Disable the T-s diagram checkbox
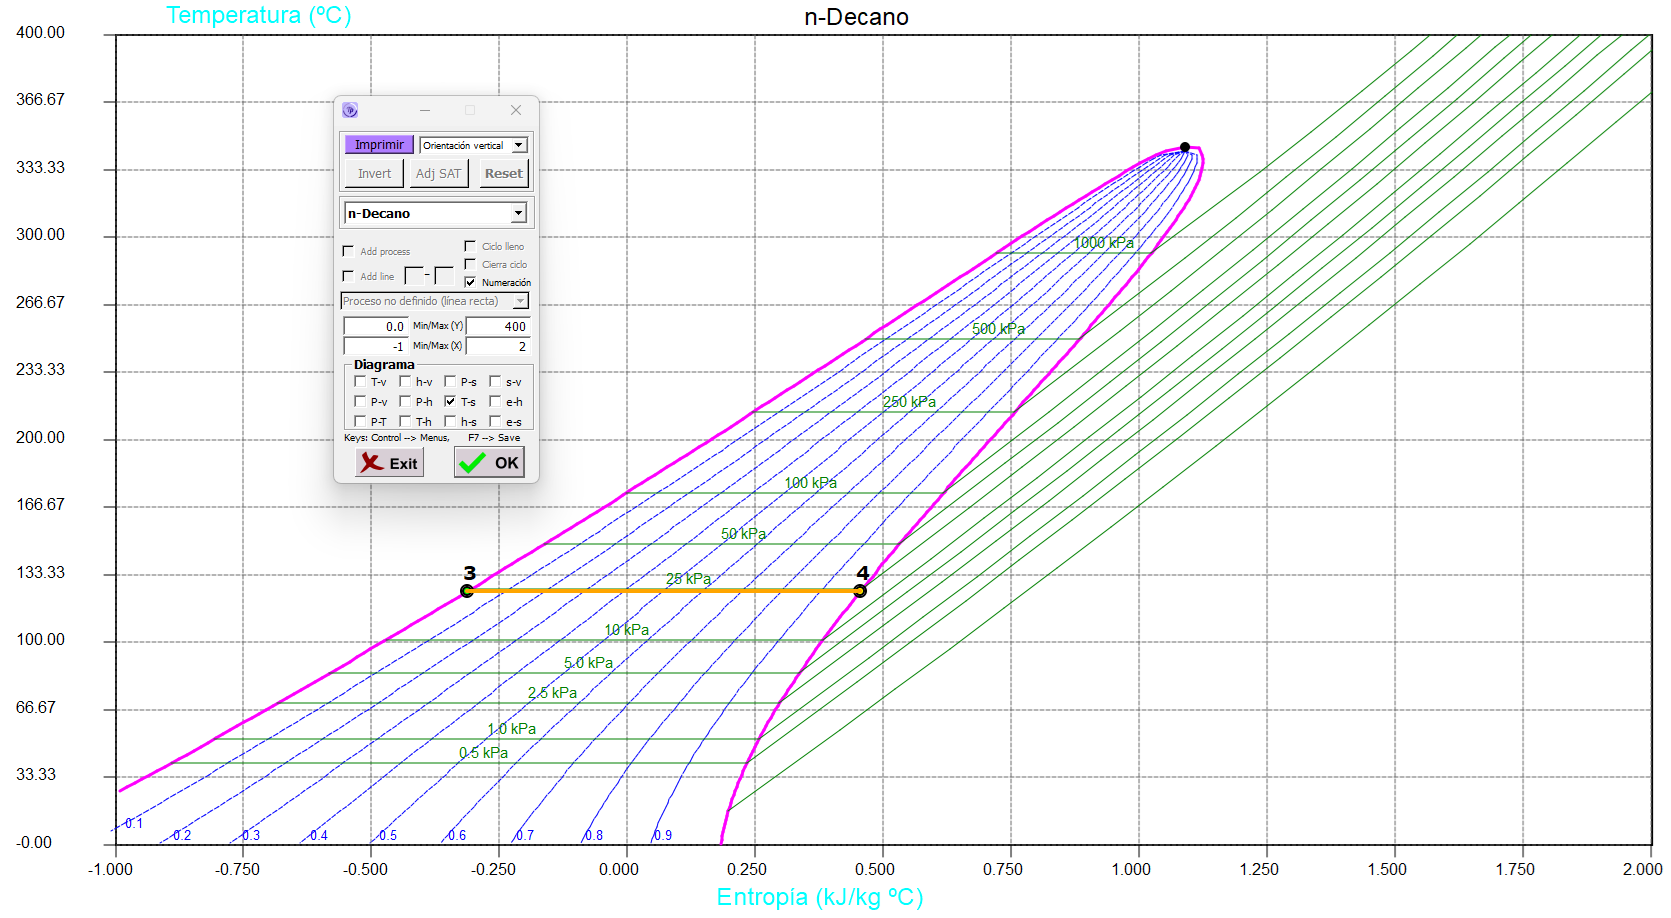The width and height of the screenshot is (1671, 918). click(450, 401)
